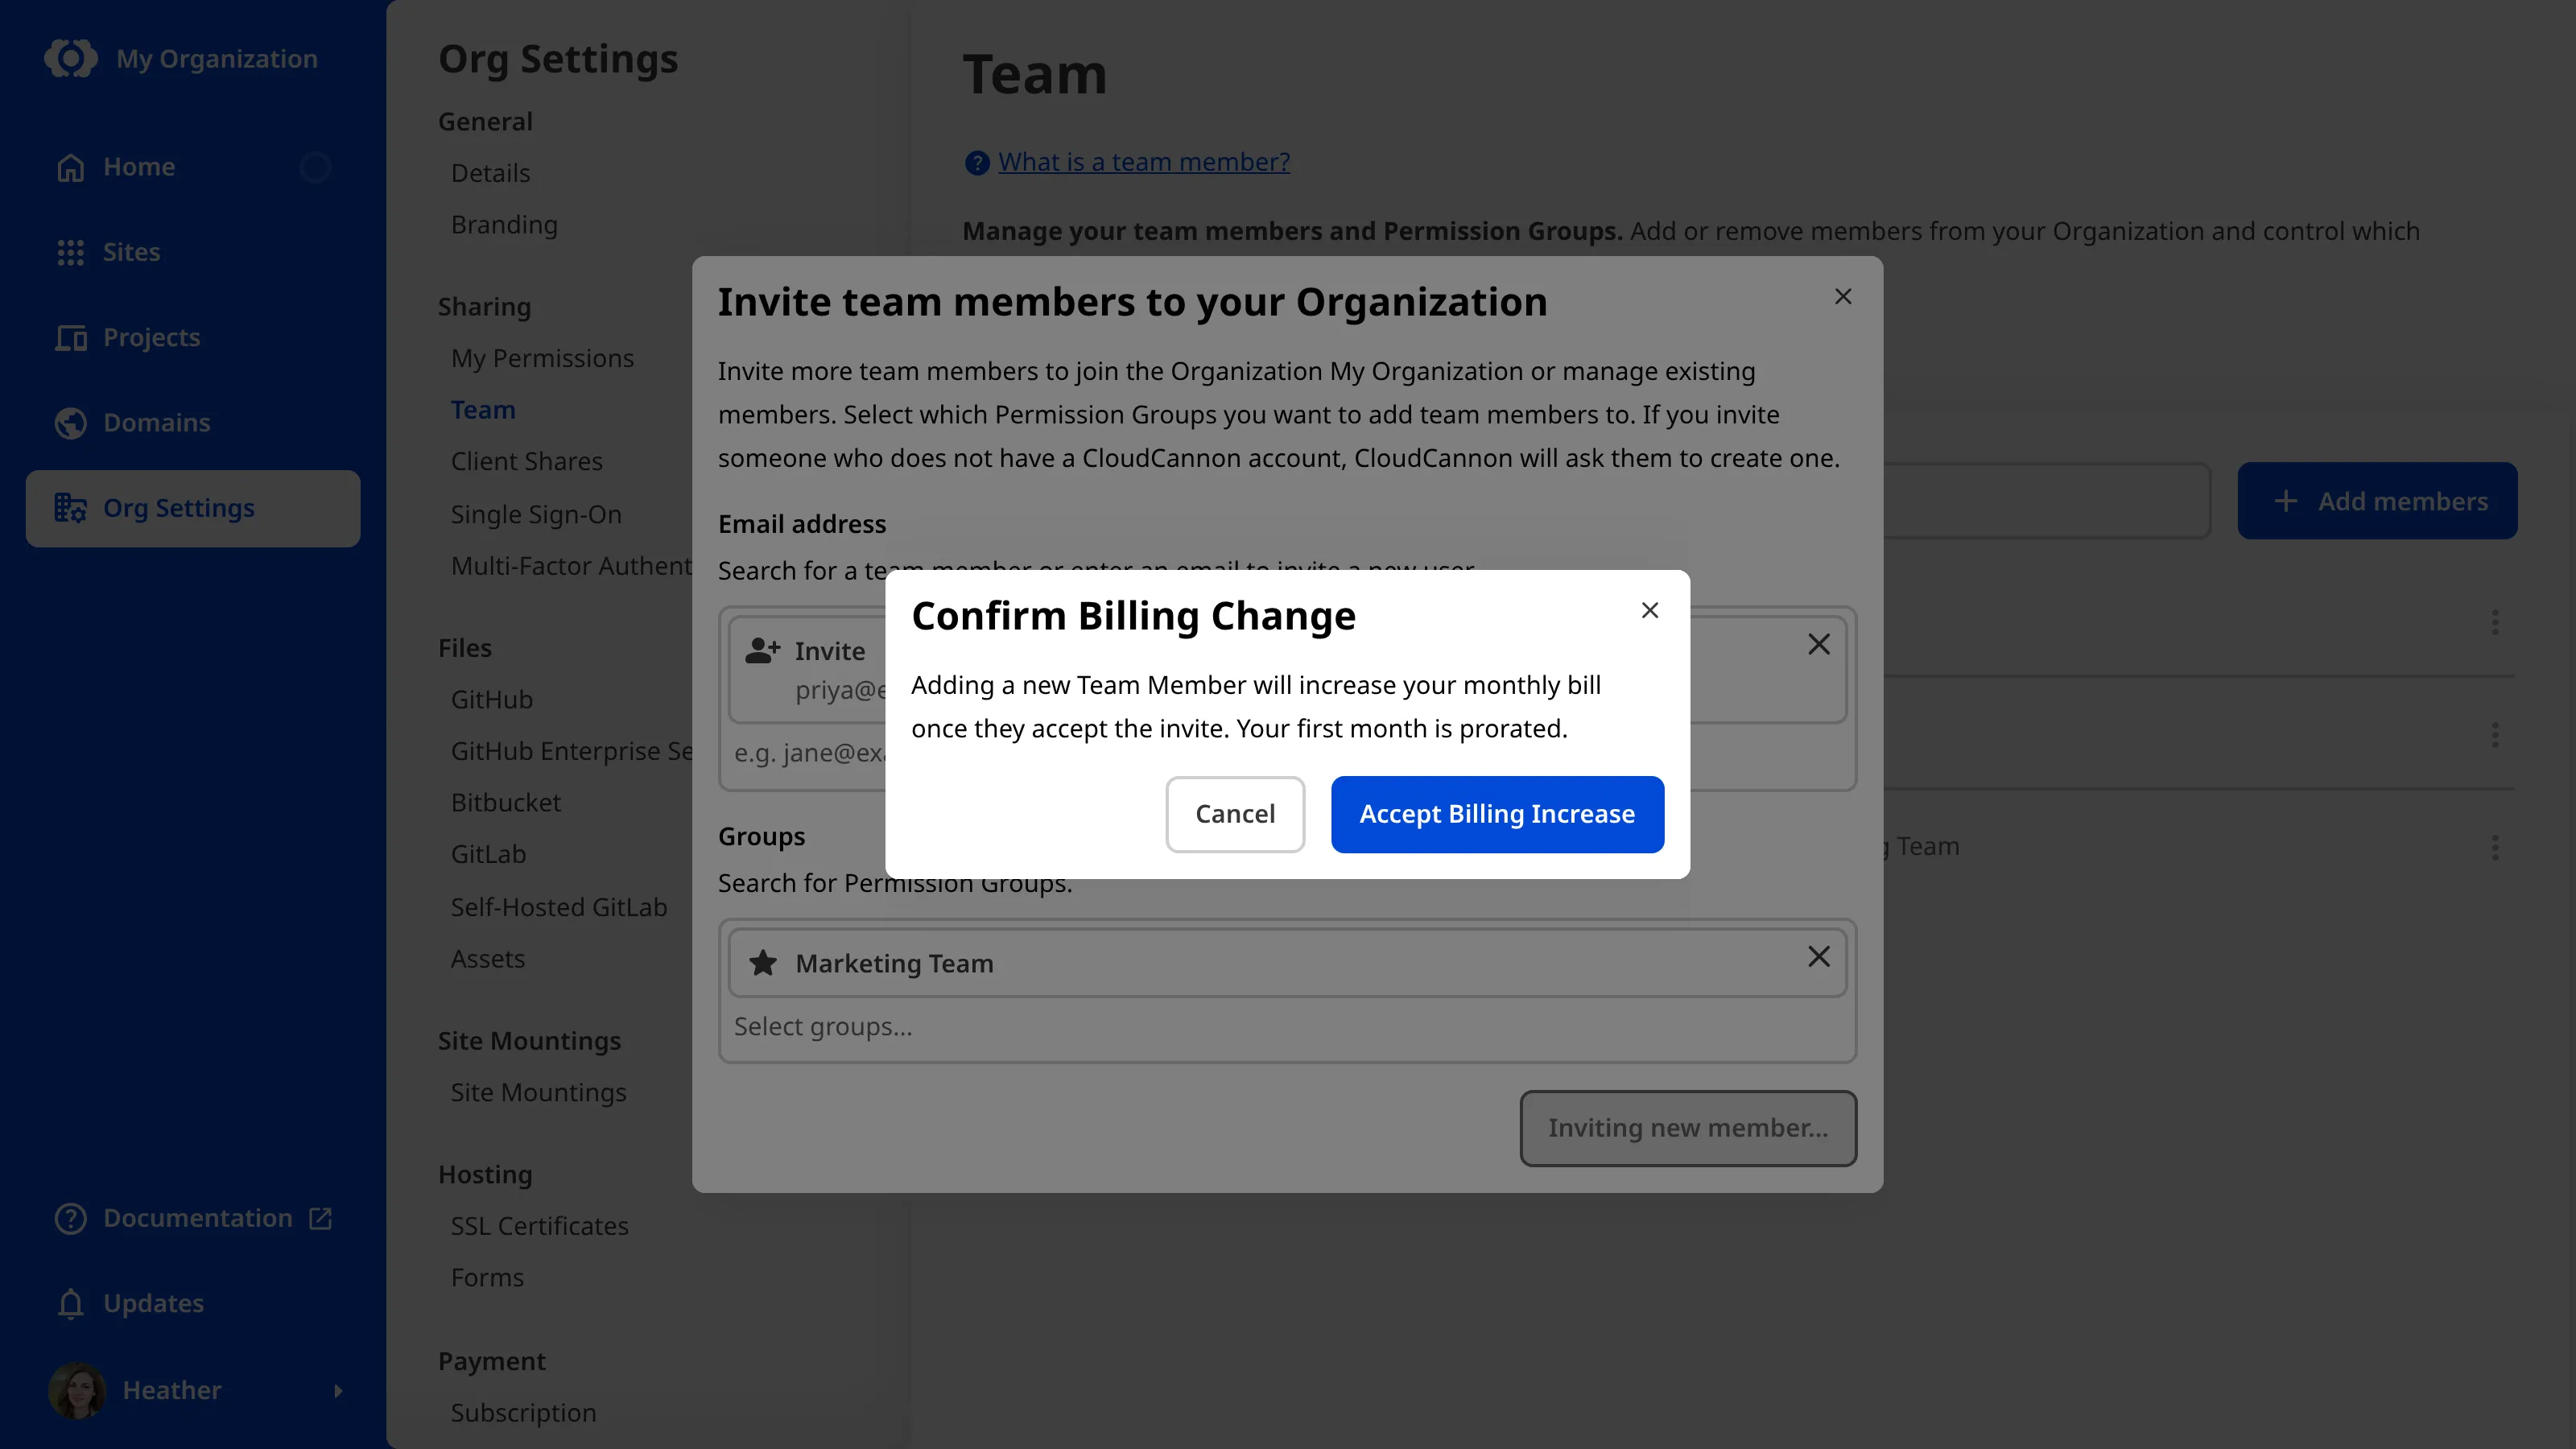This screenshot has height=1449, width=2576.
Task: Click the Home house icon
Action: click(x=70, y=167)
